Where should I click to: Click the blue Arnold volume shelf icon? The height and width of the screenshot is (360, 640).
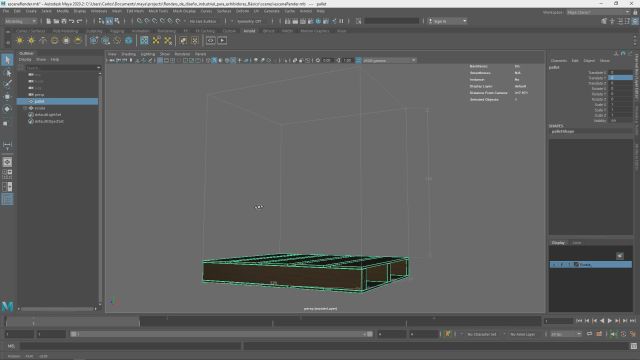[x=129, y=40]
